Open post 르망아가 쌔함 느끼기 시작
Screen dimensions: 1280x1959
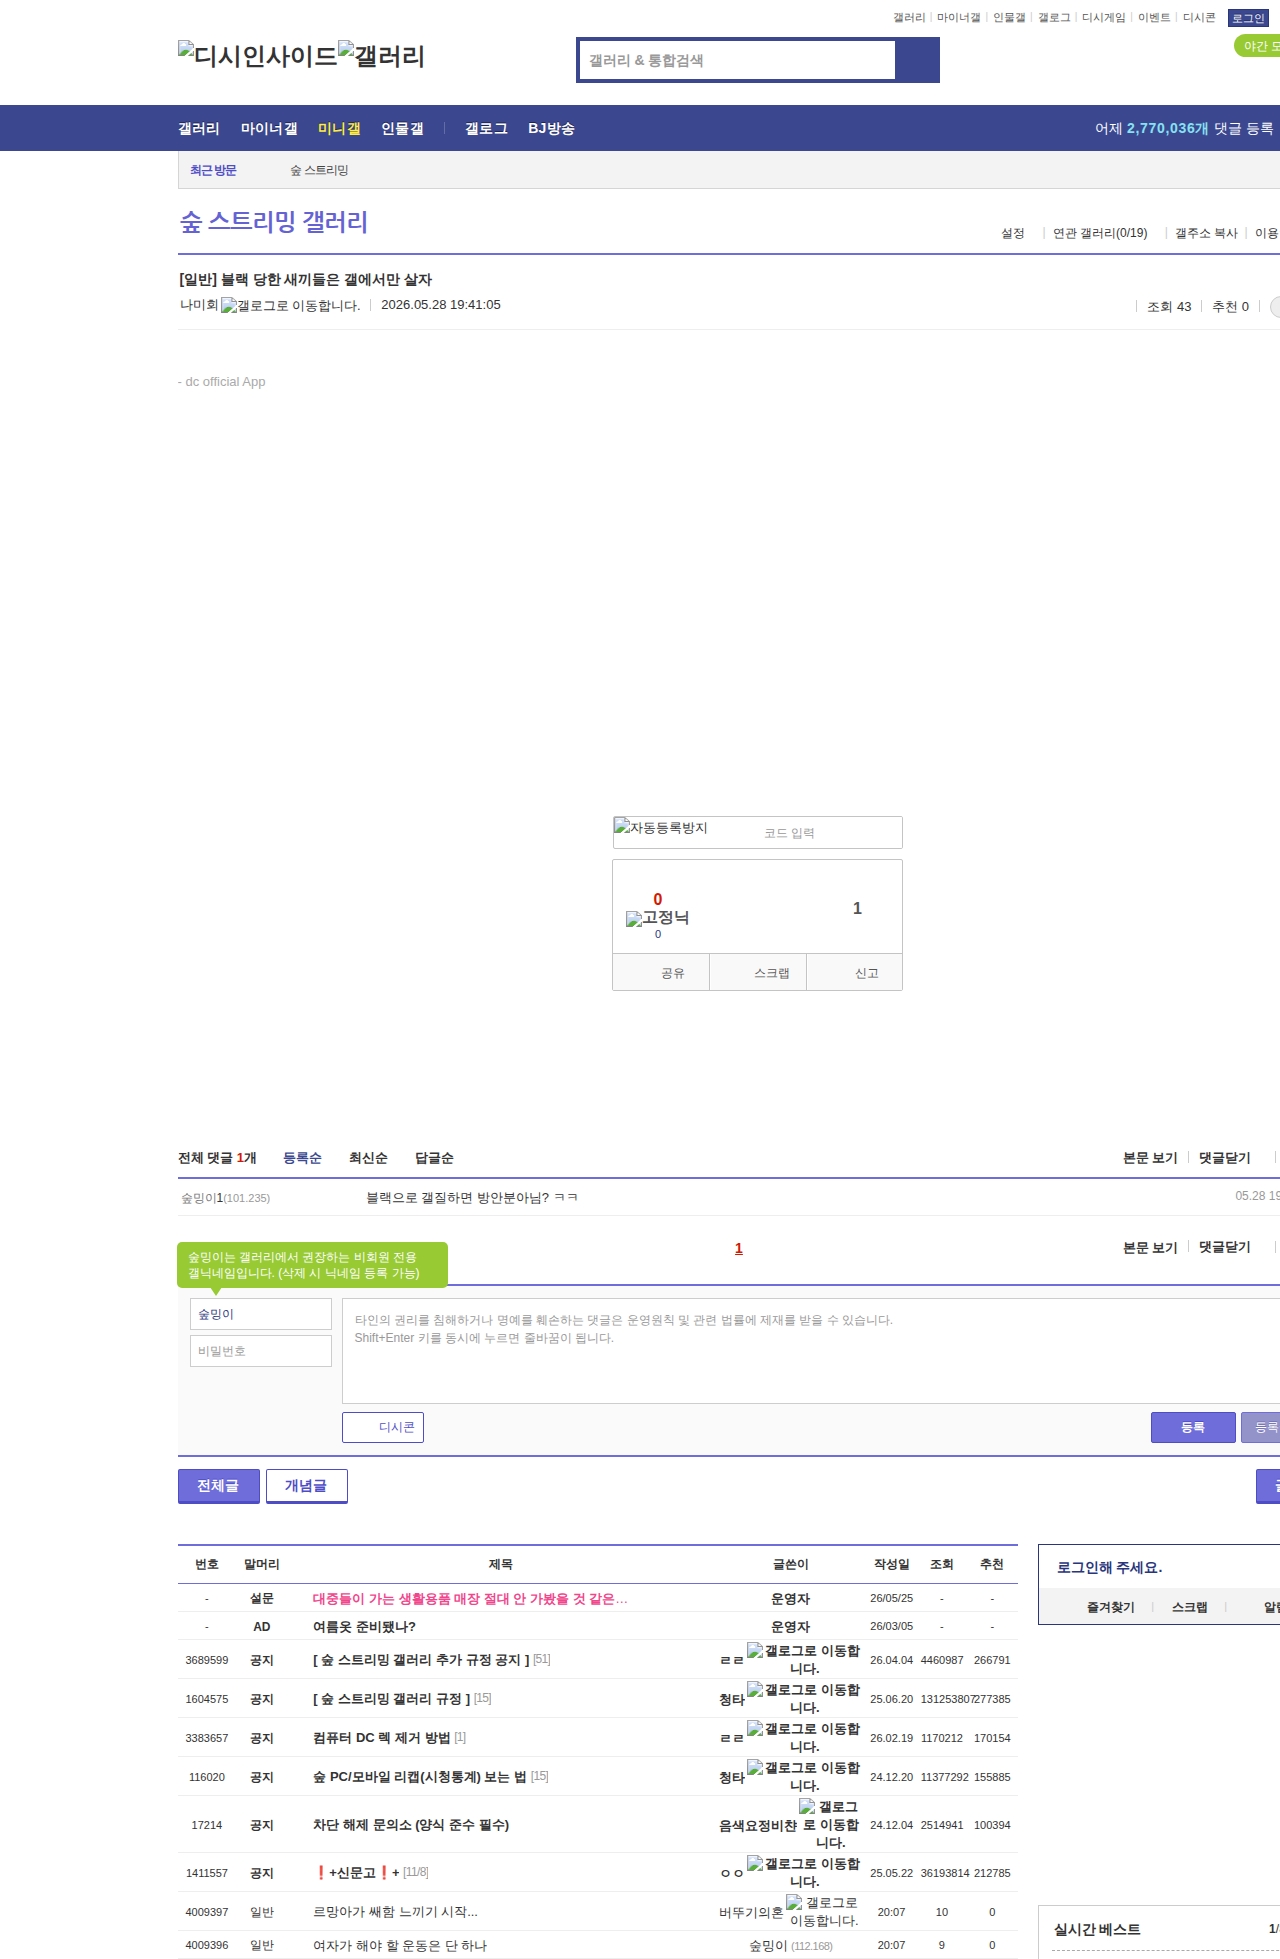[x=395, y=1912]
